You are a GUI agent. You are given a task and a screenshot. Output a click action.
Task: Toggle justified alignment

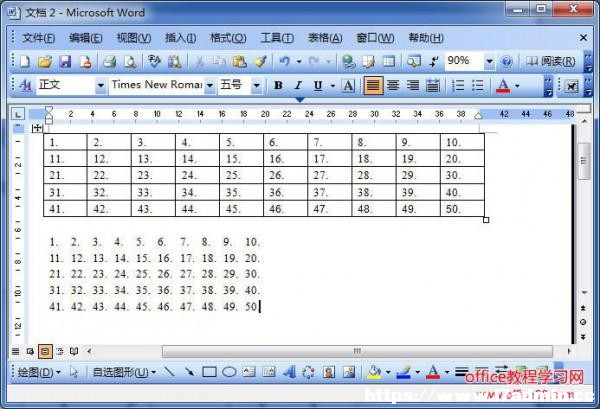(373, 85)
